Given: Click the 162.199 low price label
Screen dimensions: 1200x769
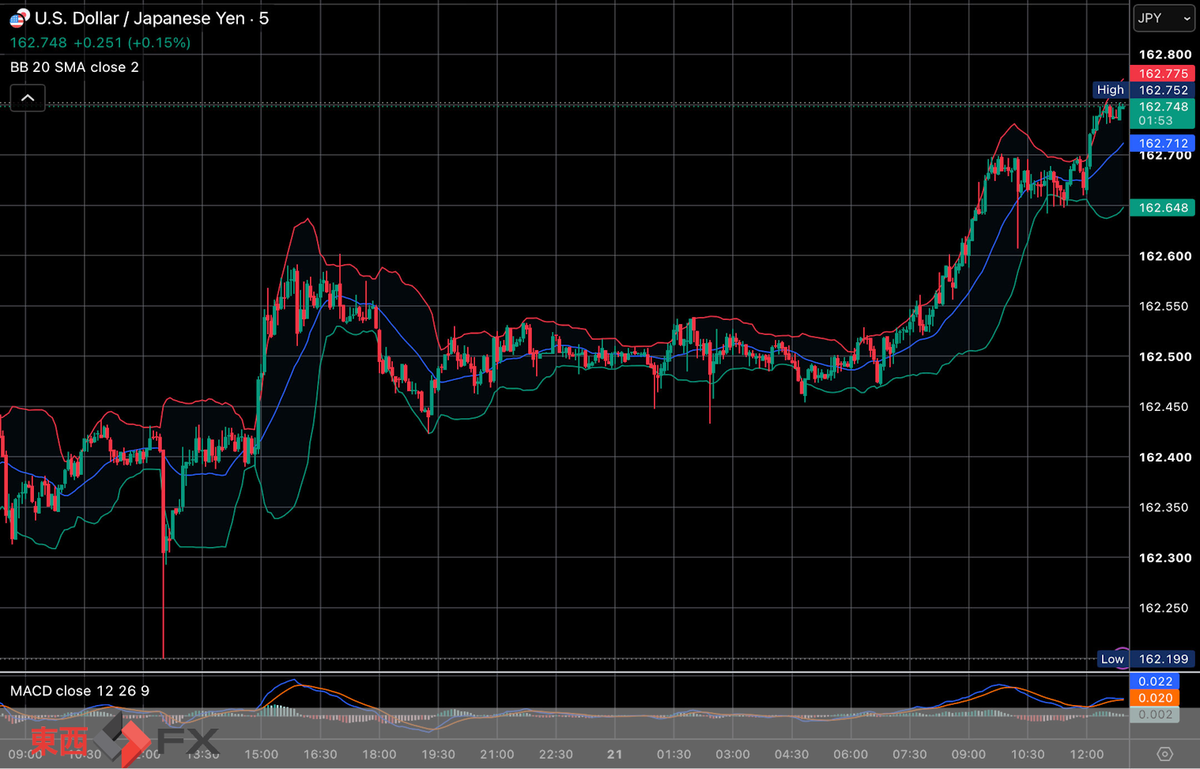Looking at the screenshot, I should pyautogui.click(x=1162, y=659).
